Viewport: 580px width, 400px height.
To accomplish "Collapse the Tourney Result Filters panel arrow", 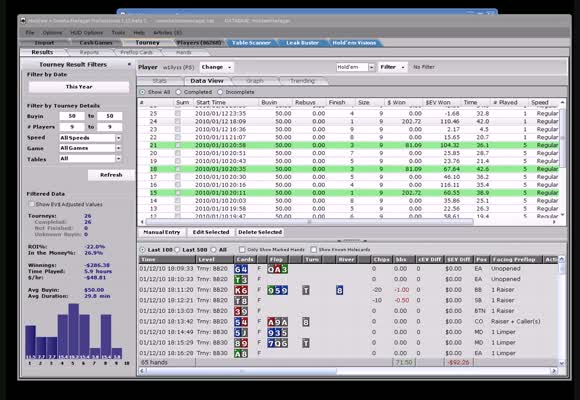I will (x=129, y=64).
